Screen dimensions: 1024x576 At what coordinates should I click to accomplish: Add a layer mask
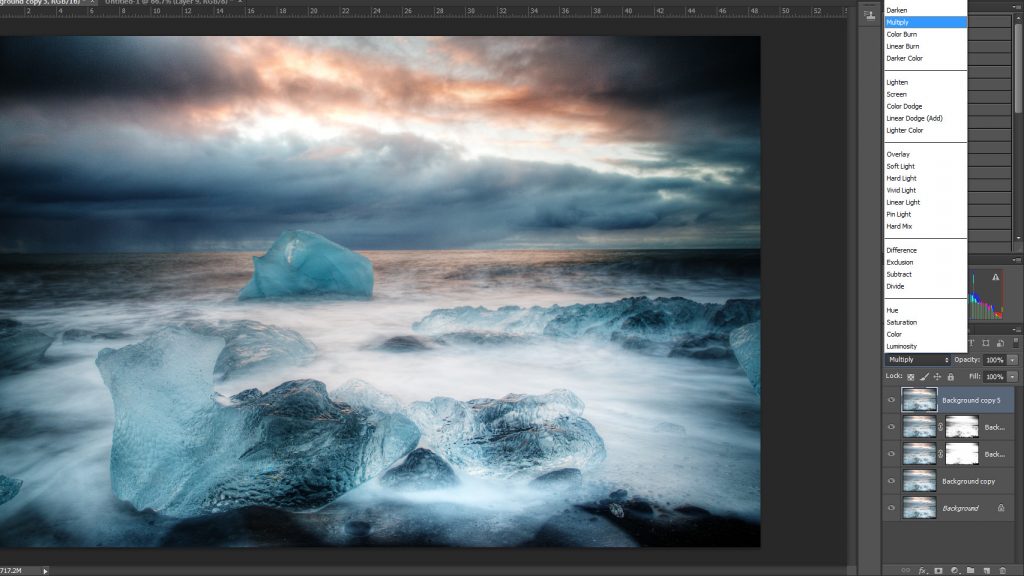point(938,570)
